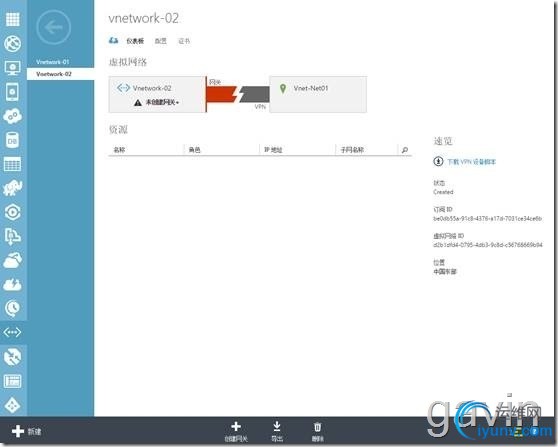558x447 pixels.
Task: Click Vnetwork-02 box in network diagram
Action: [x=157, y=94]
